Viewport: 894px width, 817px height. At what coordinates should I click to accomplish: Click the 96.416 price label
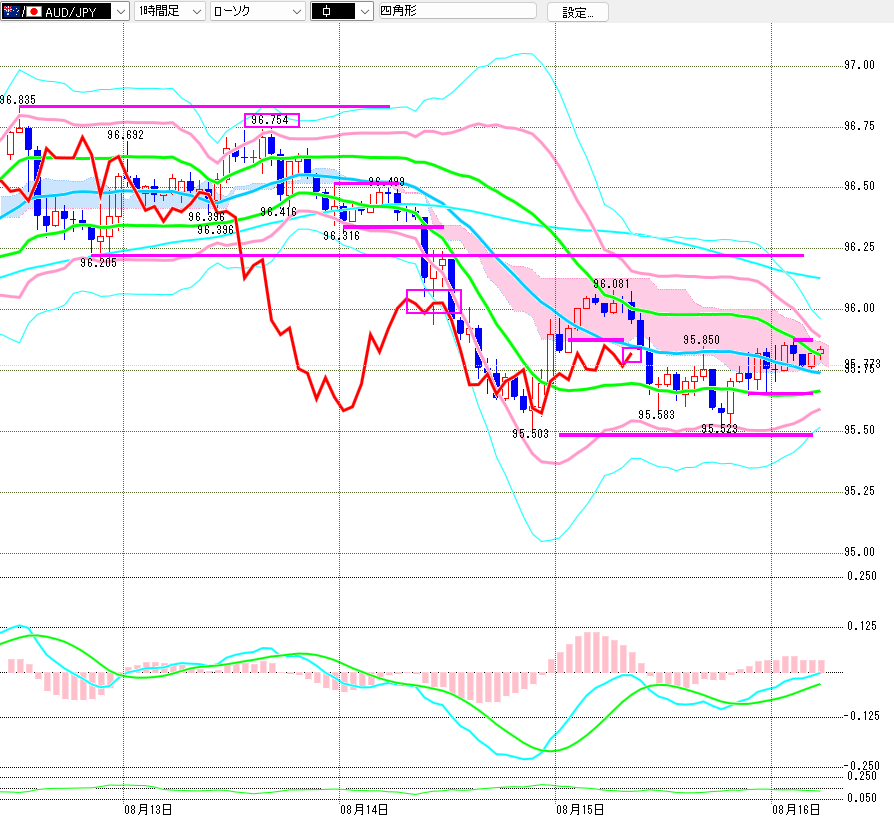(278, 212)
